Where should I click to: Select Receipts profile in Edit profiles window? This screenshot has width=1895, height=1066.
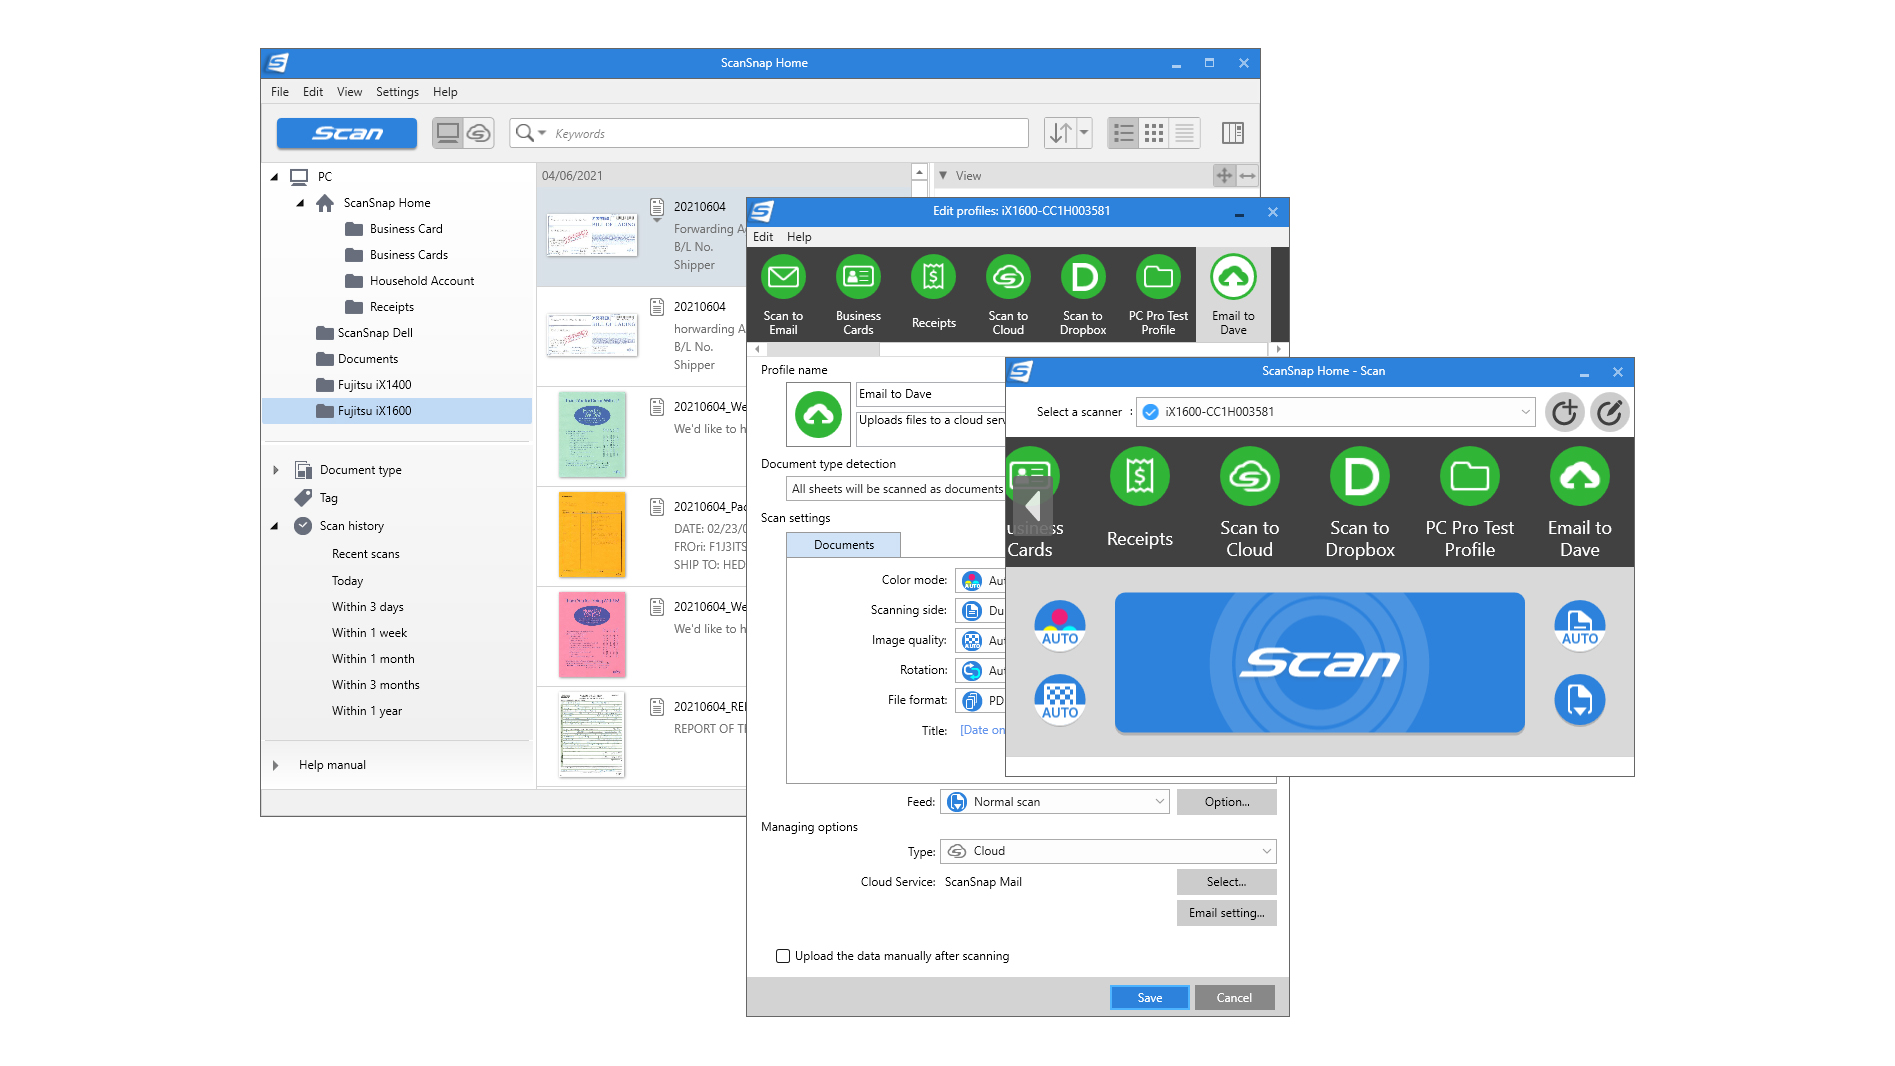click(x=933, y=294)
